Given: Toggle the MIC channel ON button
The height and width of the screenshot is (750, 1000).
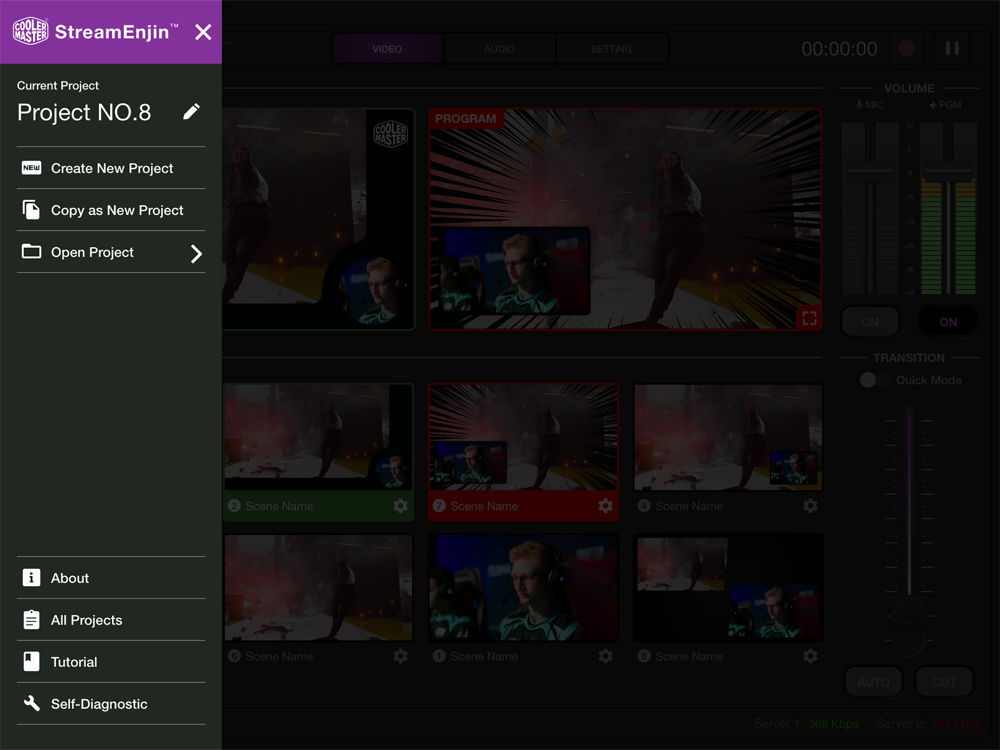Looking at the screenshot, I should pyautogui.click(x=871, y=322).
